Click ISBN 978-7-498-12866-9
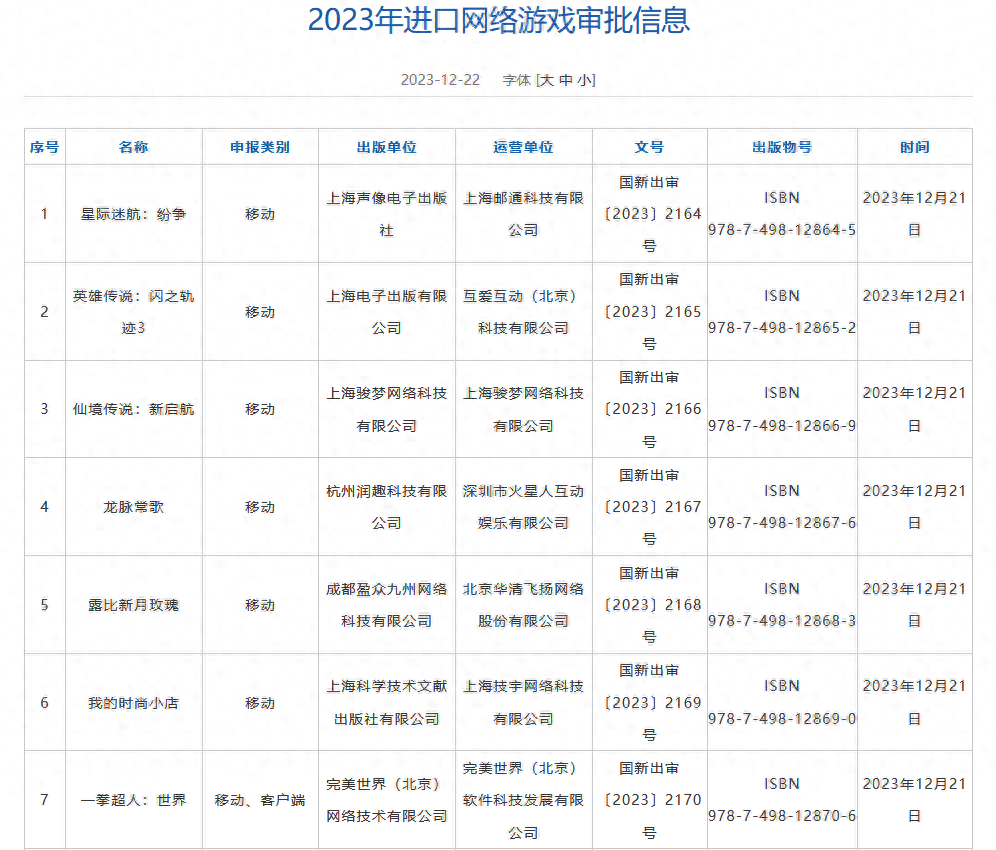 (782, 409)
